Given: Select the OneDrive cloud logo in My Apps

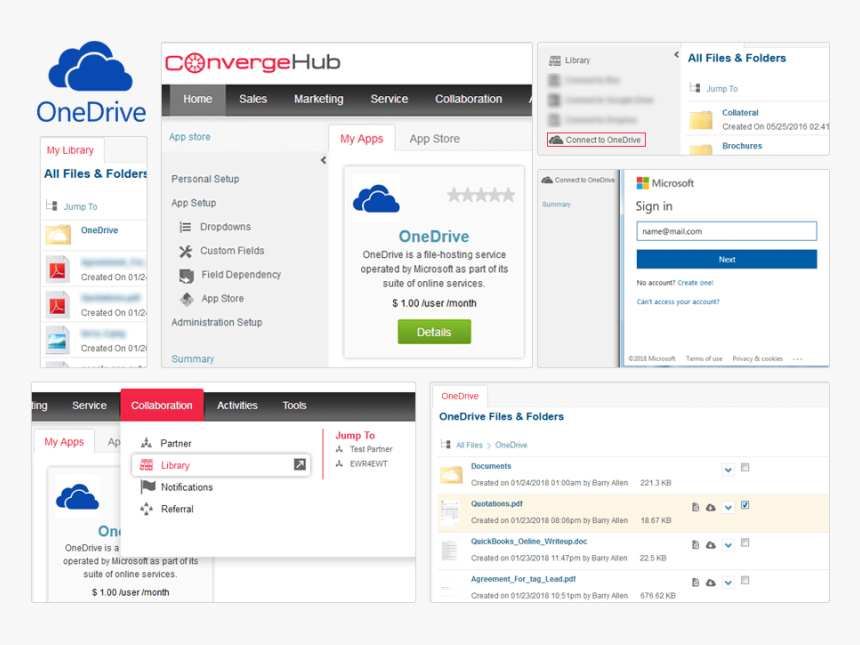Looking at the screenshot, I should [x=376, y=195].
